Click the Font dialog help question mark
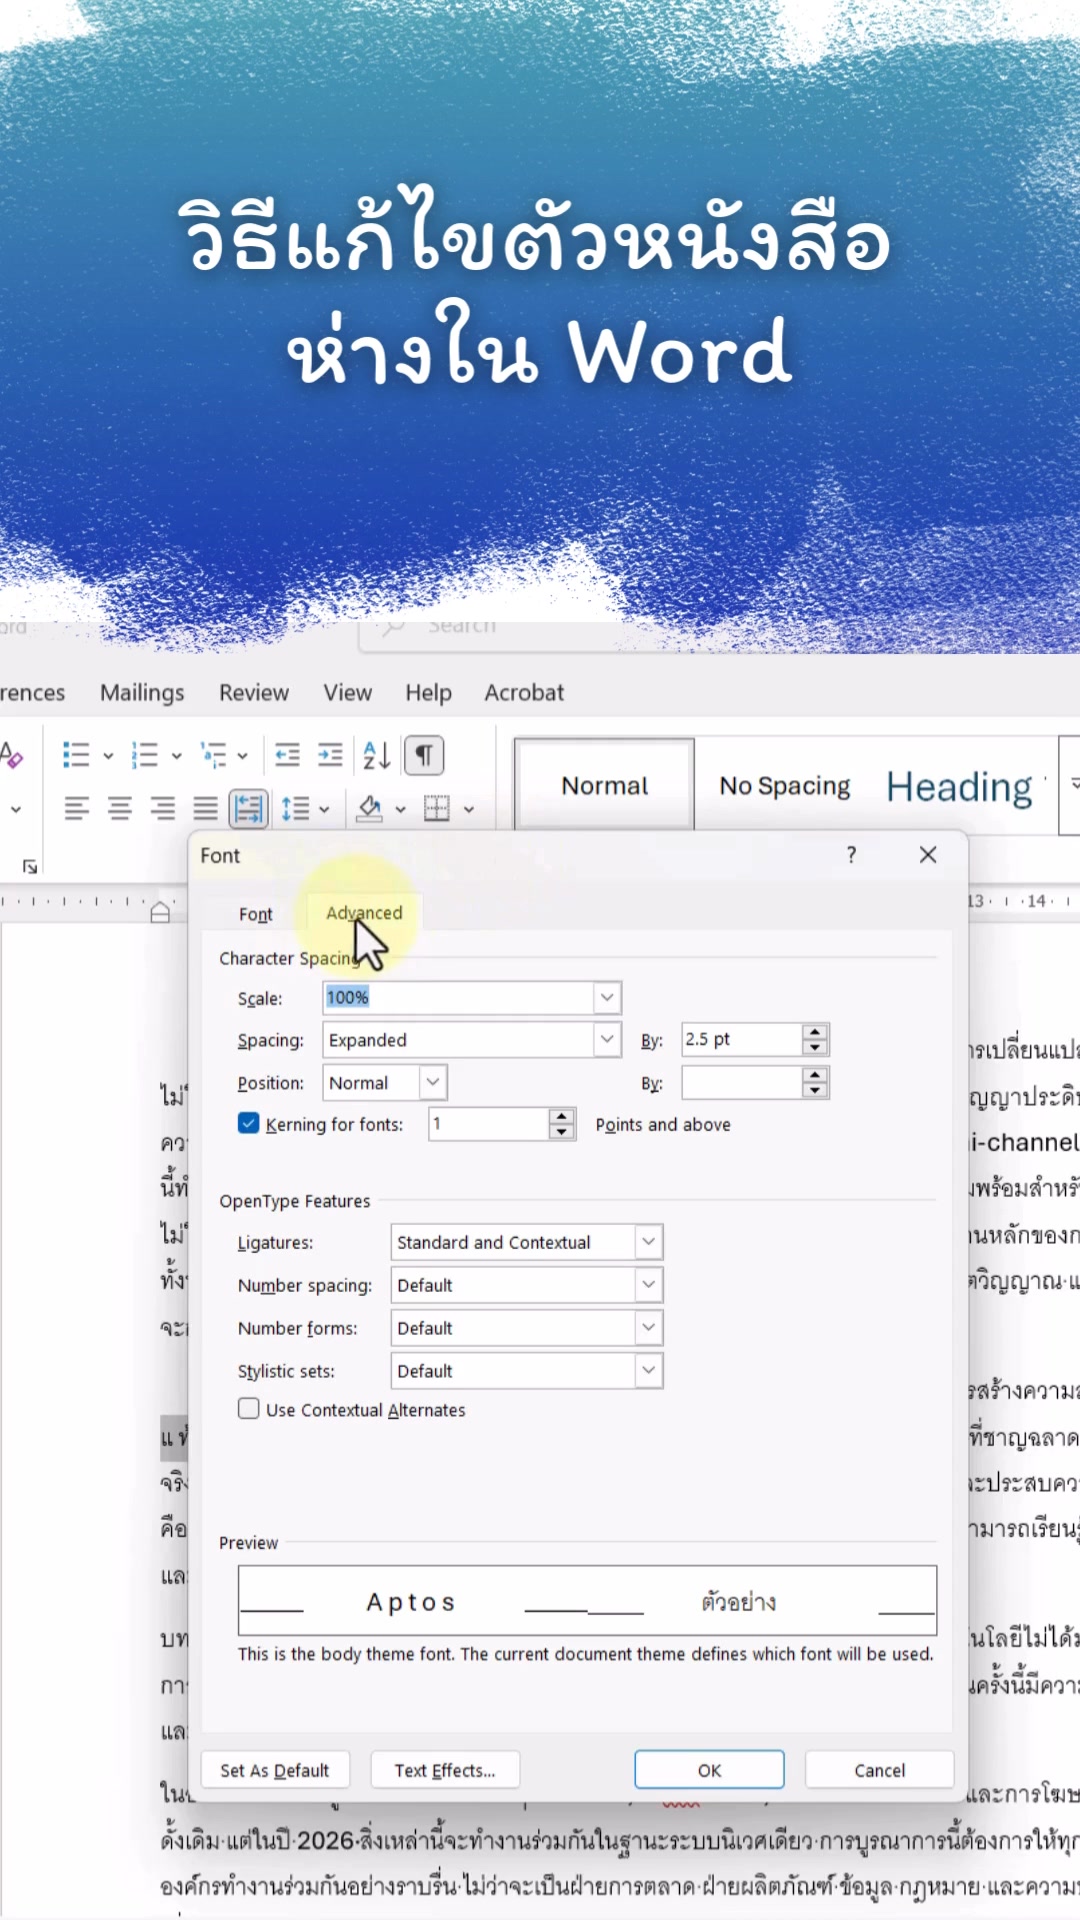Image resolution: width=1080 pixels, height=1920 pixels. pos(851,855)
